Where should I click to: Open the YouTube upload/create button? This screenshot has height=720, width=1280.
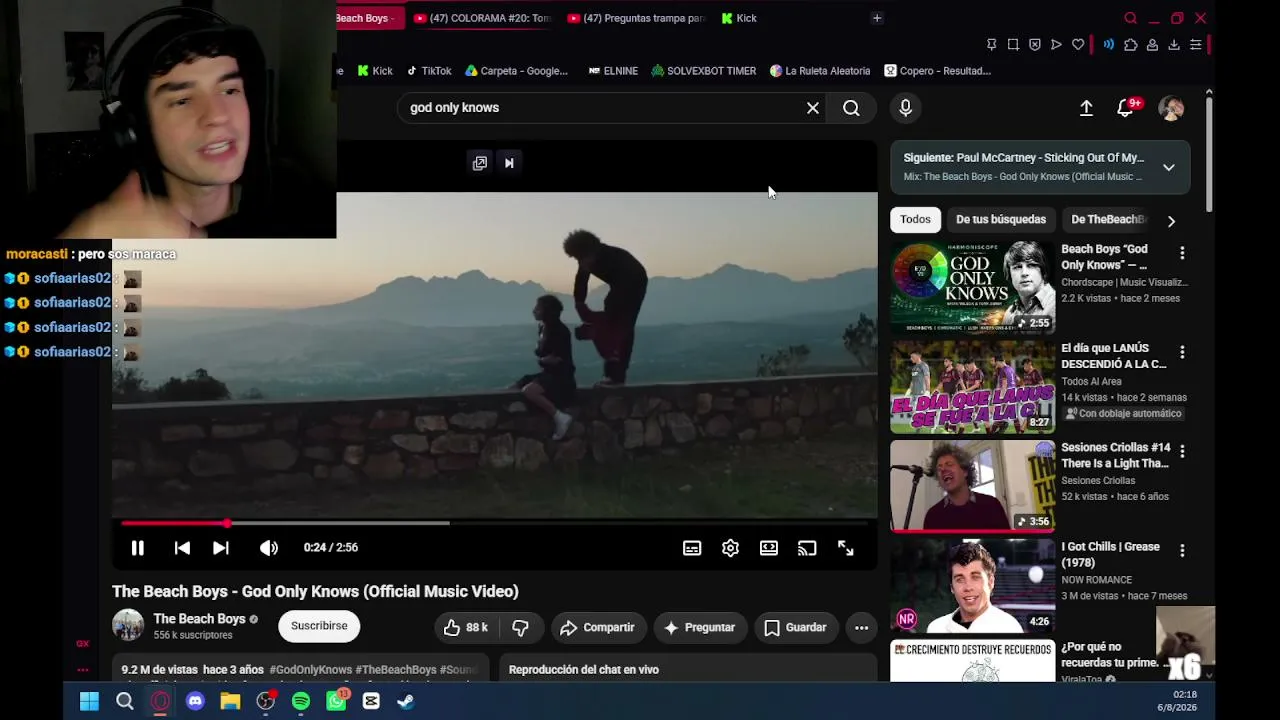coord(1086,108)
